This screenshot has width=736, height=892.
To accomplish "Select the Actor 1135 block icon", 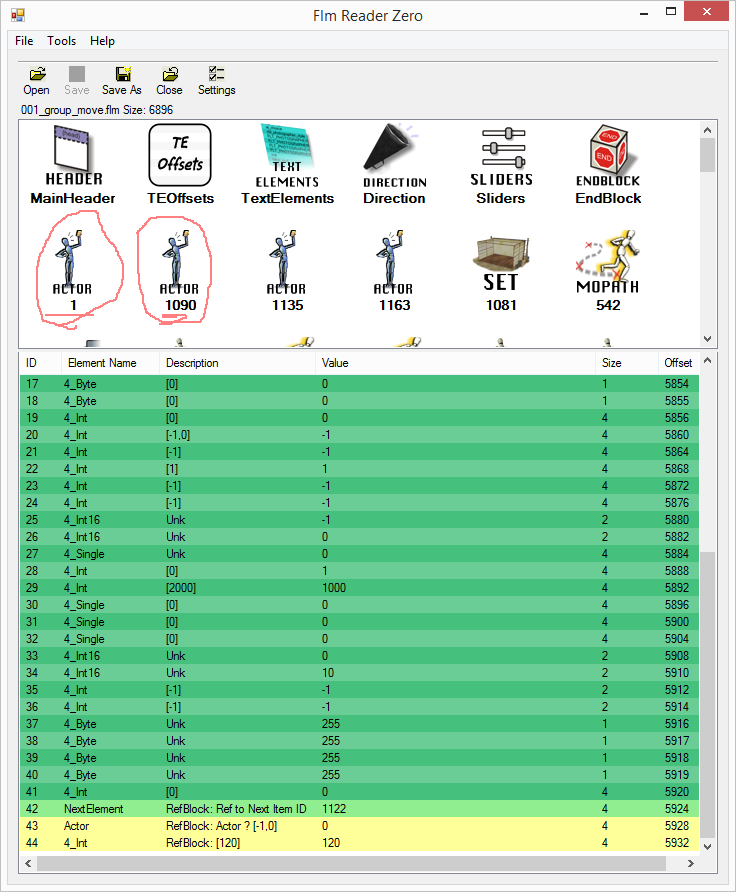I will (287, 271).
